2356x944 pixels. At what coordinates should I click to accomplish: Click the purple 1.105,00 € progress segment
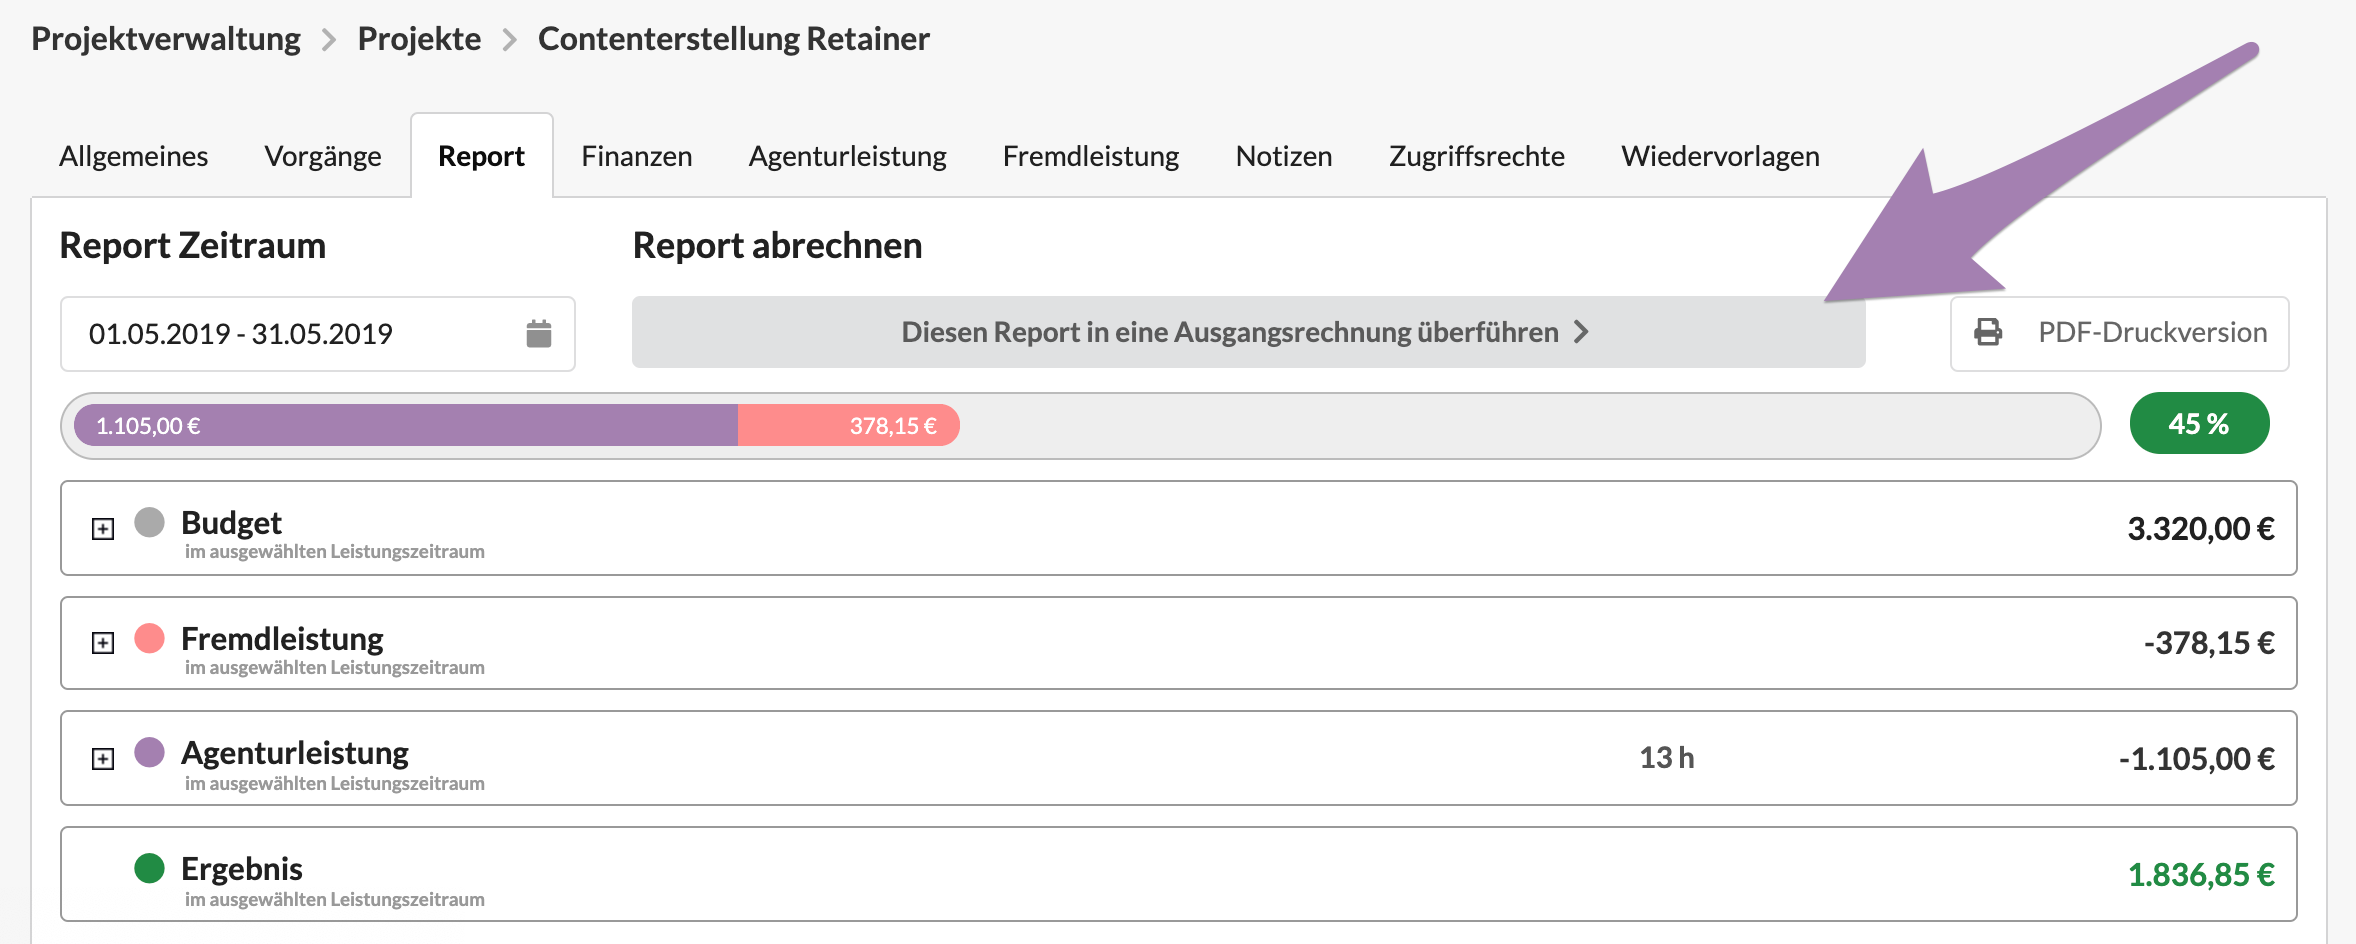405,425
